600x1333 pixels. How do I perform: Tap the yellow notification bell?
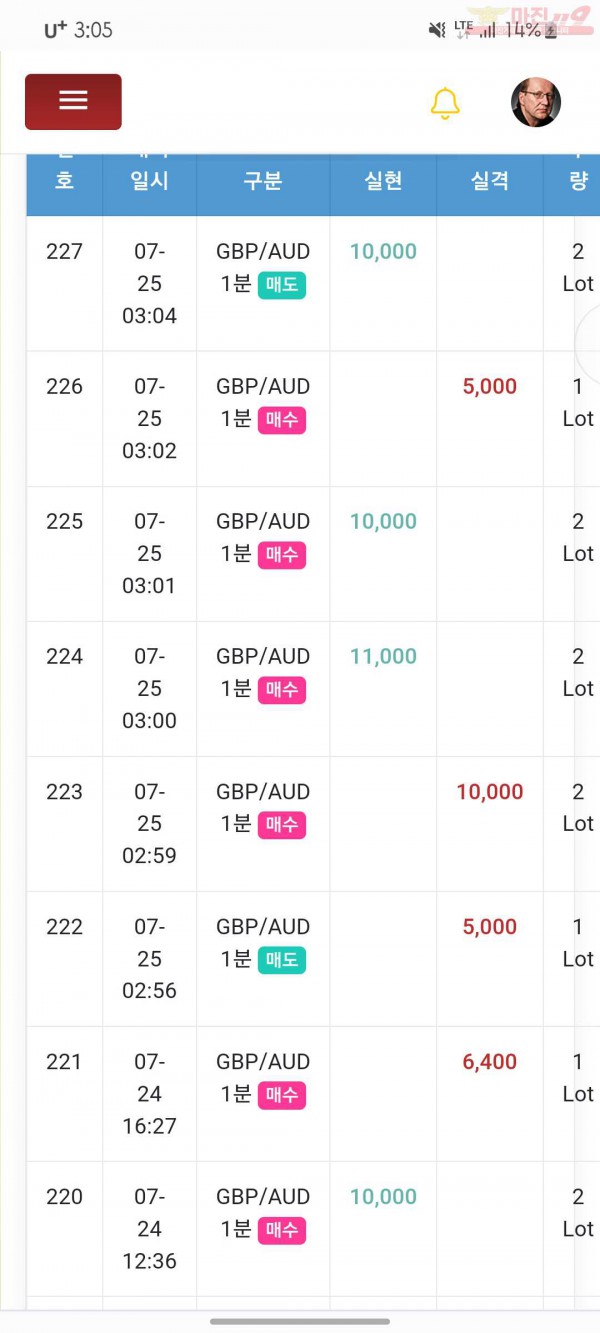[445, 103]
